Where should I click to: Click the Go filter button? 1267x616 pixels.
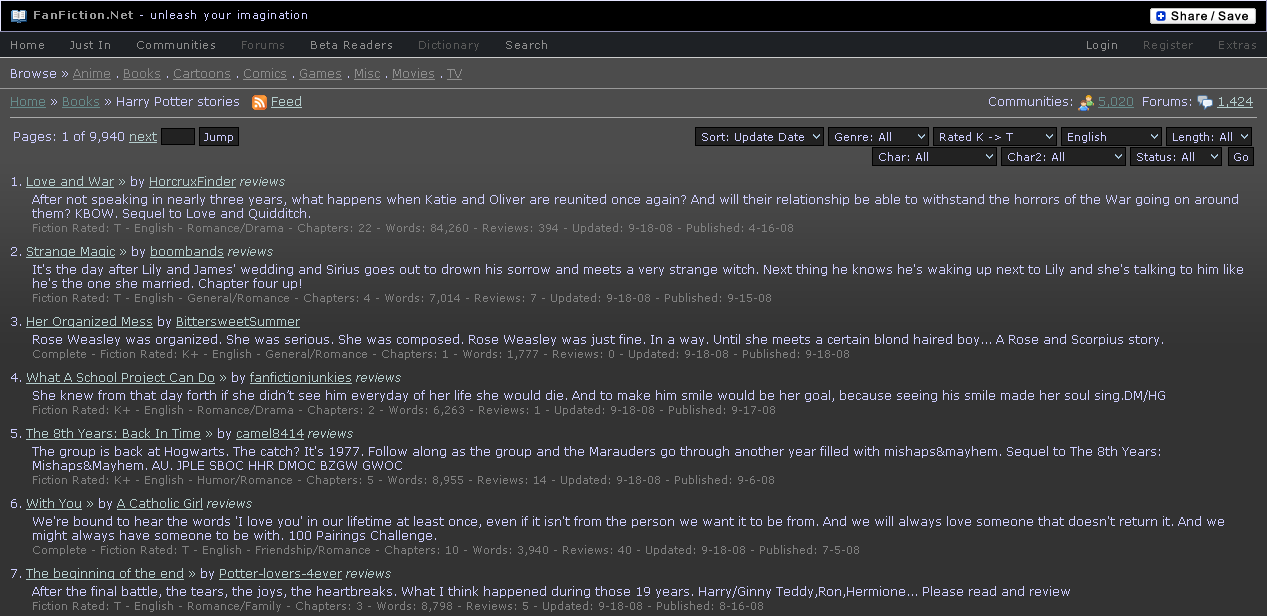(1241, 157)
